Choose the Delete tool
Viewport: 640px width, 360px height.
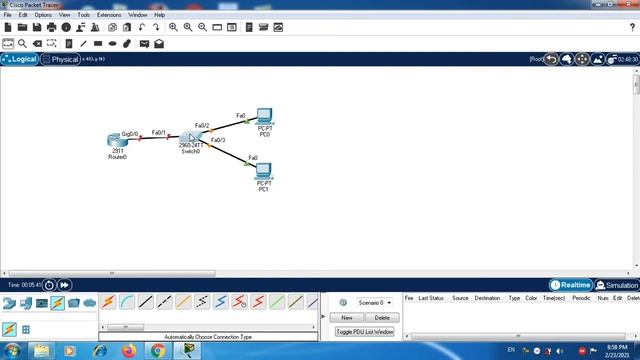coord(37,44)
